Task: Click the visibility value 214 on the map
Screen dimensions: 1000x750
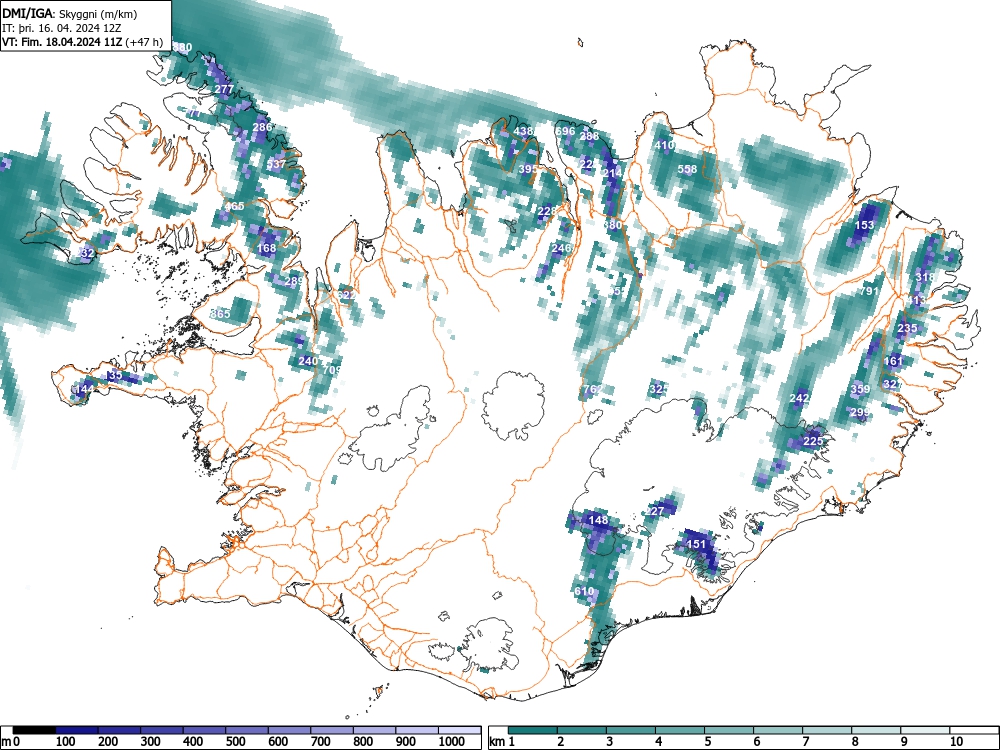Action: click(x=612, y=173)
